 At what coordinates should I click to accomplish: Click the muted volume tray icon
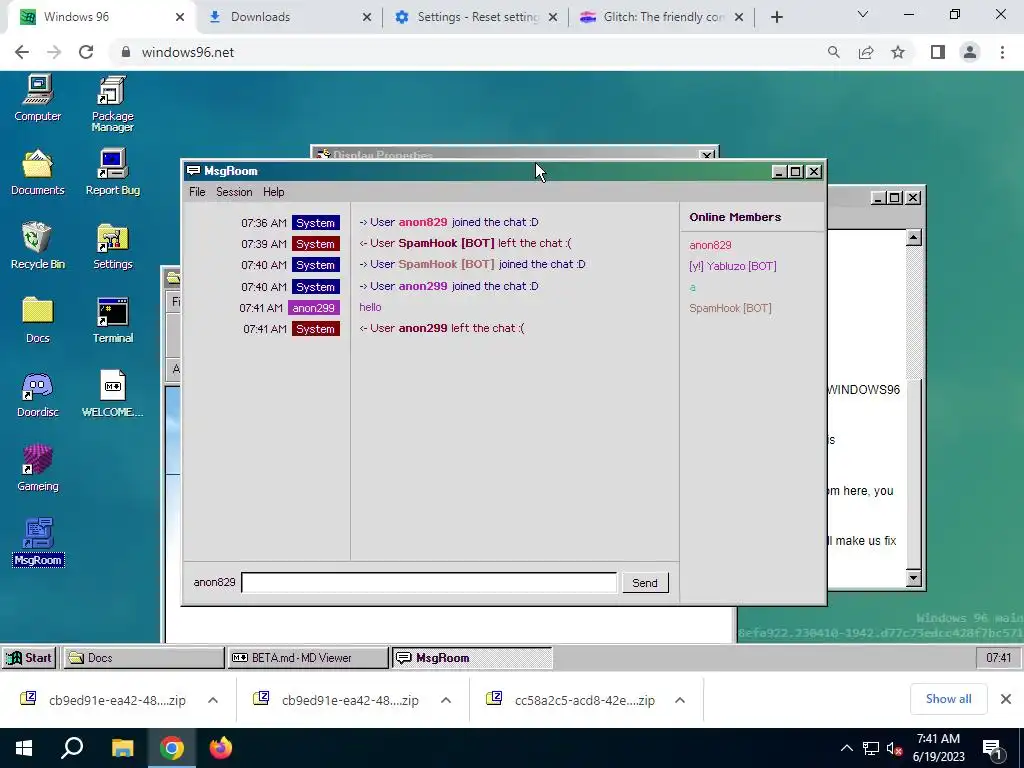895,748
